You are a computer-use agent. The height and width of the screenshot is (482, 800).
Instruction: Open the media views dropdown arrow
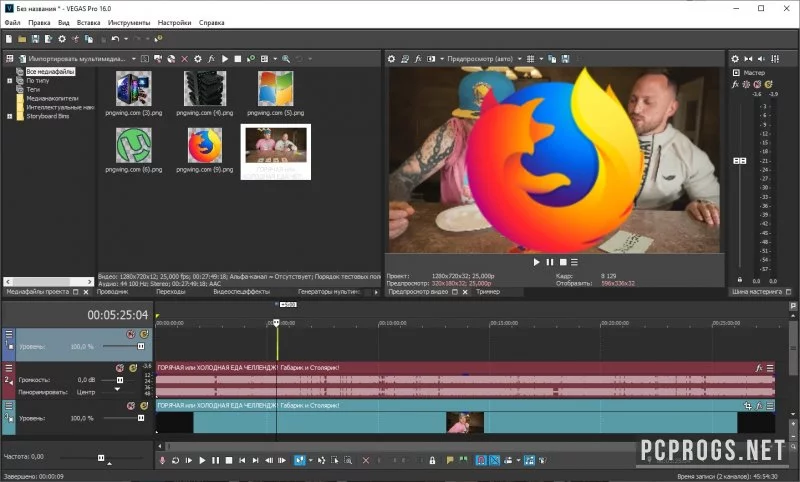click(275, 59)
